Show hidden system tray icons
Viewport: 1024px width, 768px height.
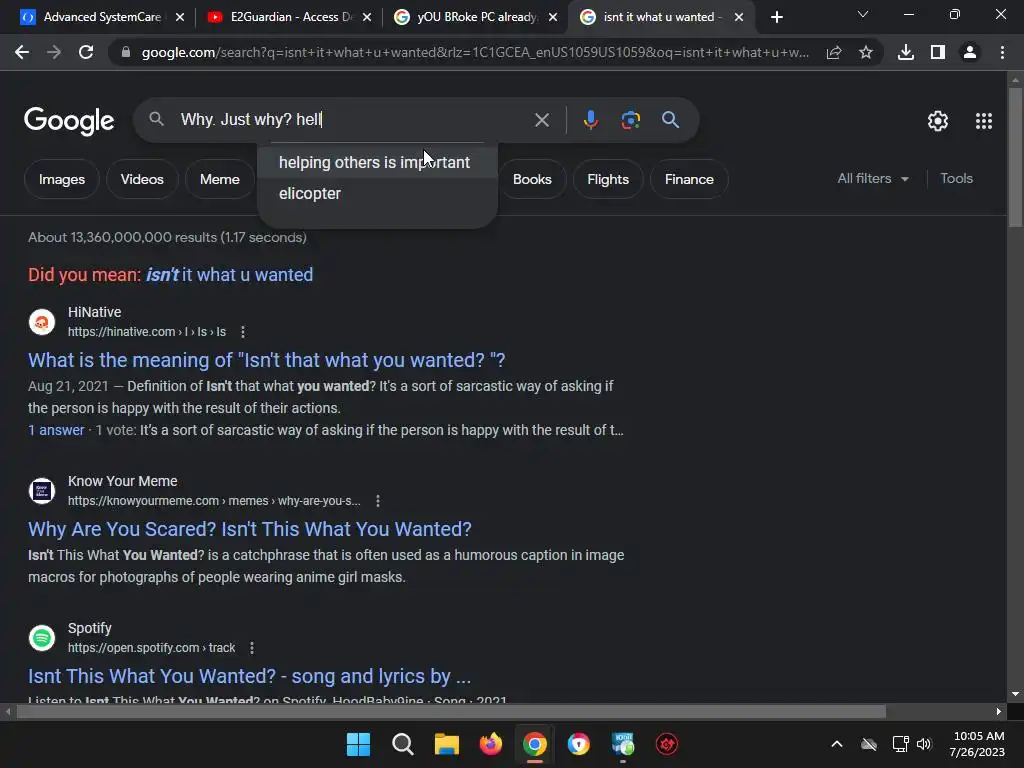pos(837,744)
